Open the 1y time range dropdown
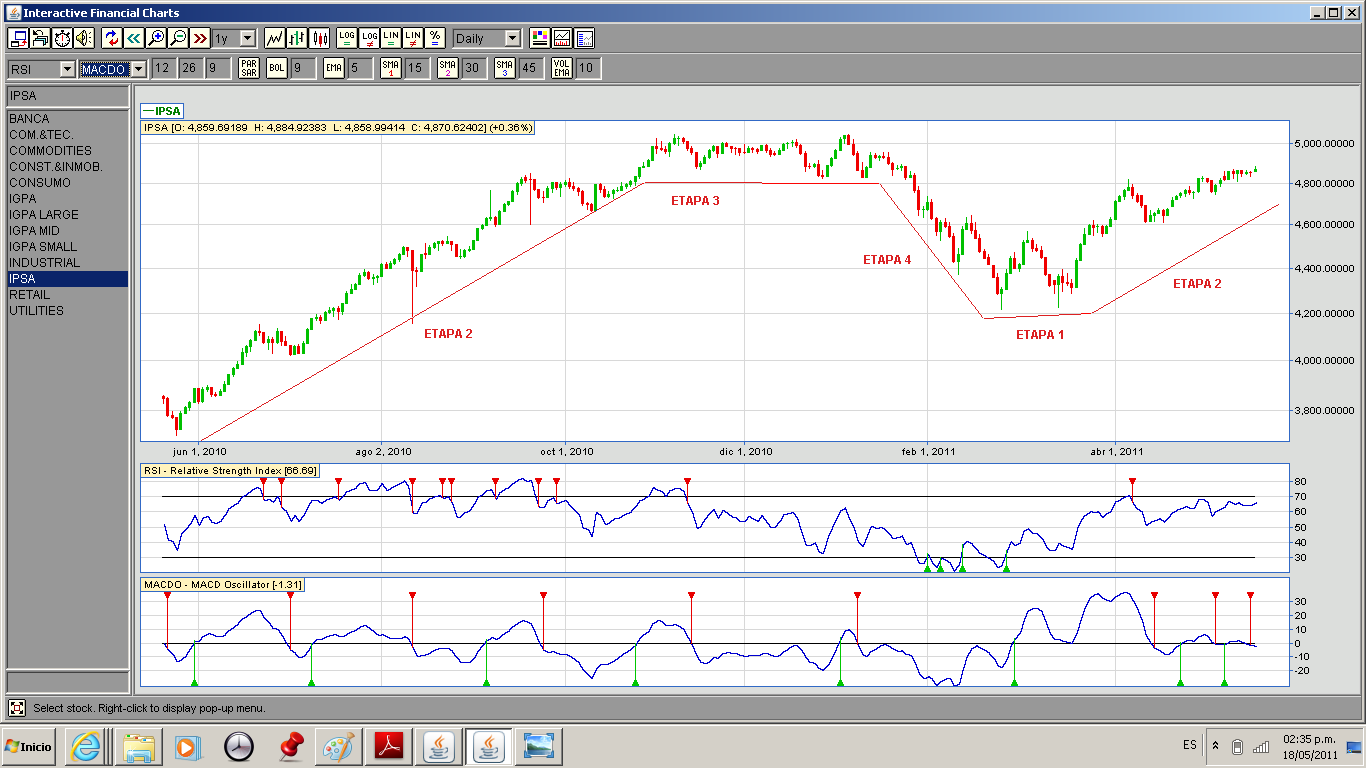Viewport: 1366px width, 768px height. pos(234,38)
